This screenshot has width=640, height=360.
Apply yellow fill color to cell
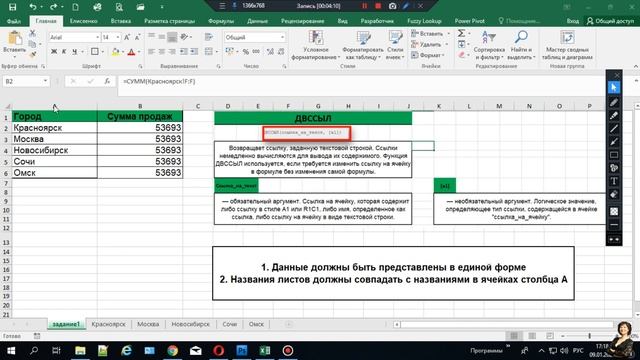tap(116, 51)
